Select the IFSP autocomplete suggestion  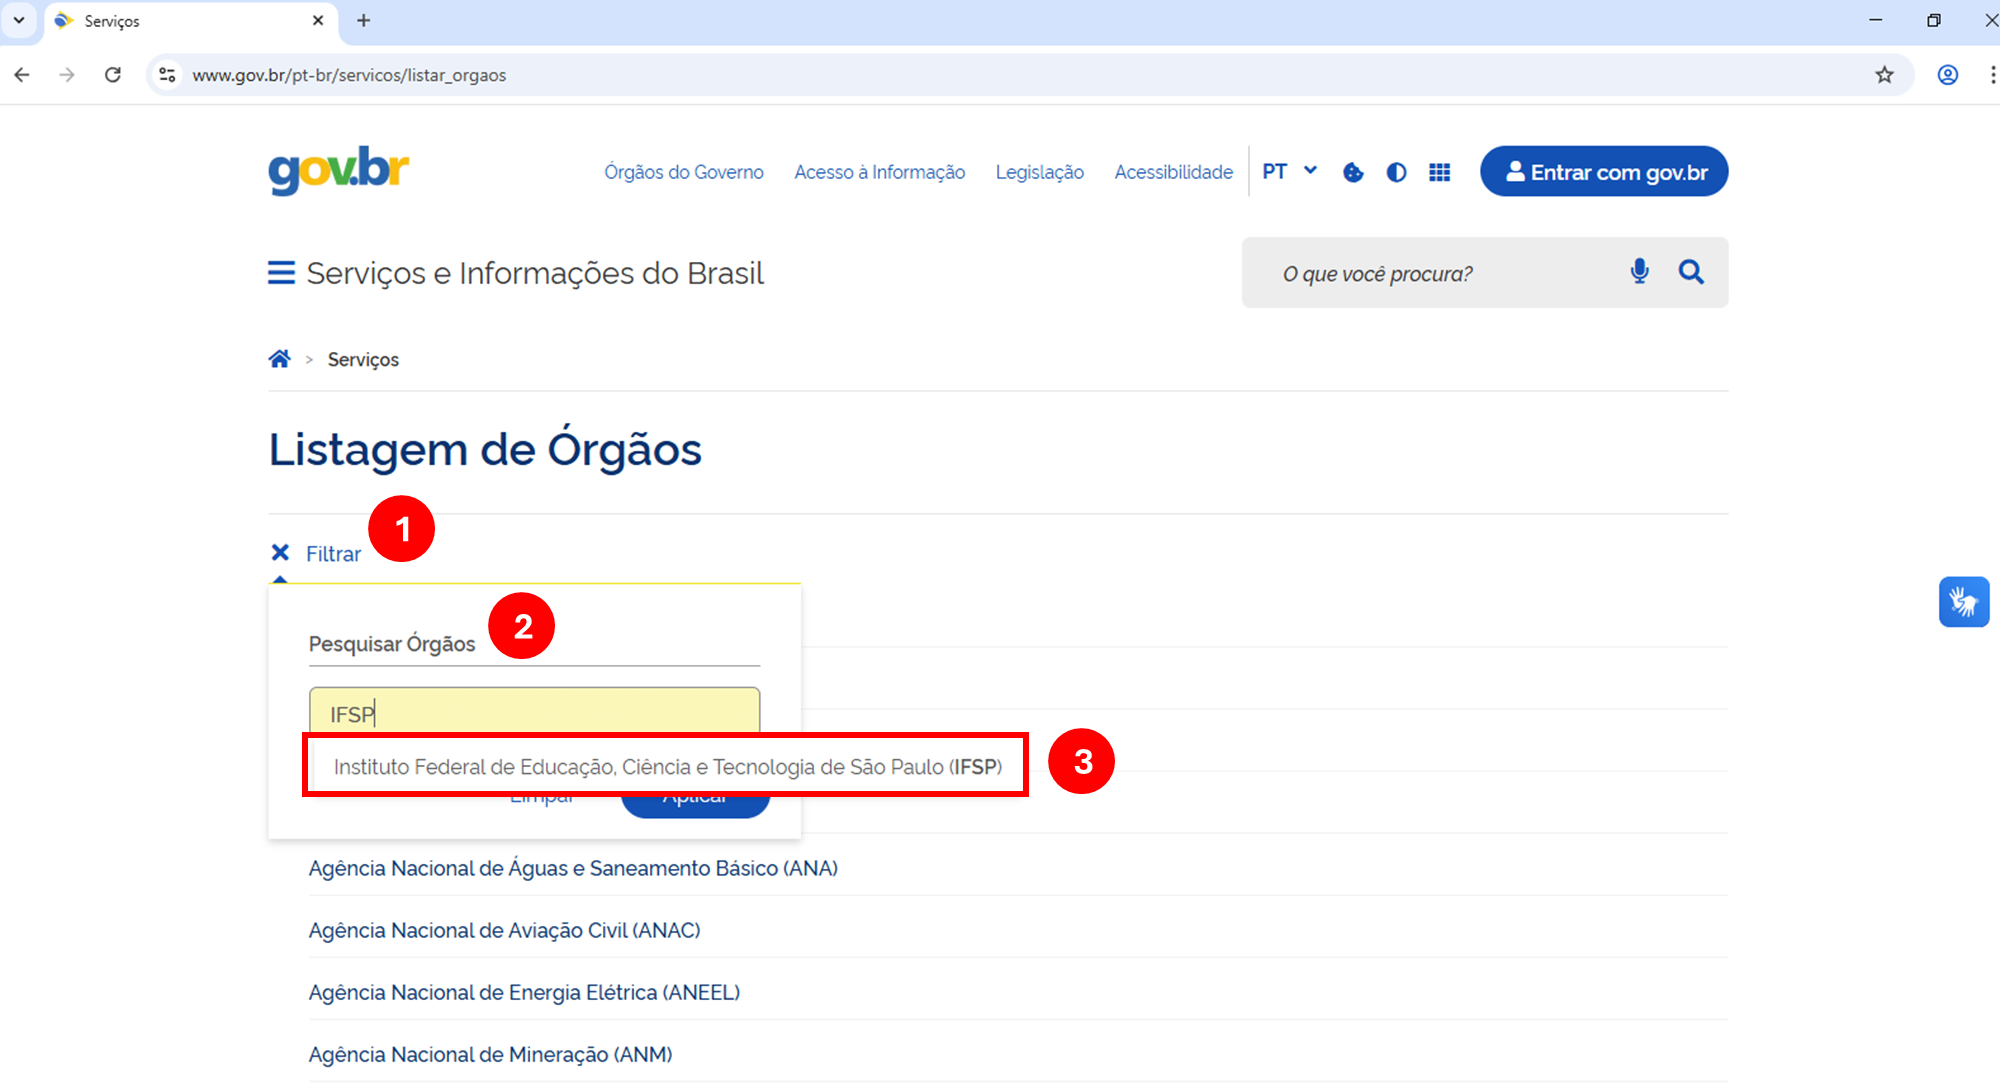[666, 767]
